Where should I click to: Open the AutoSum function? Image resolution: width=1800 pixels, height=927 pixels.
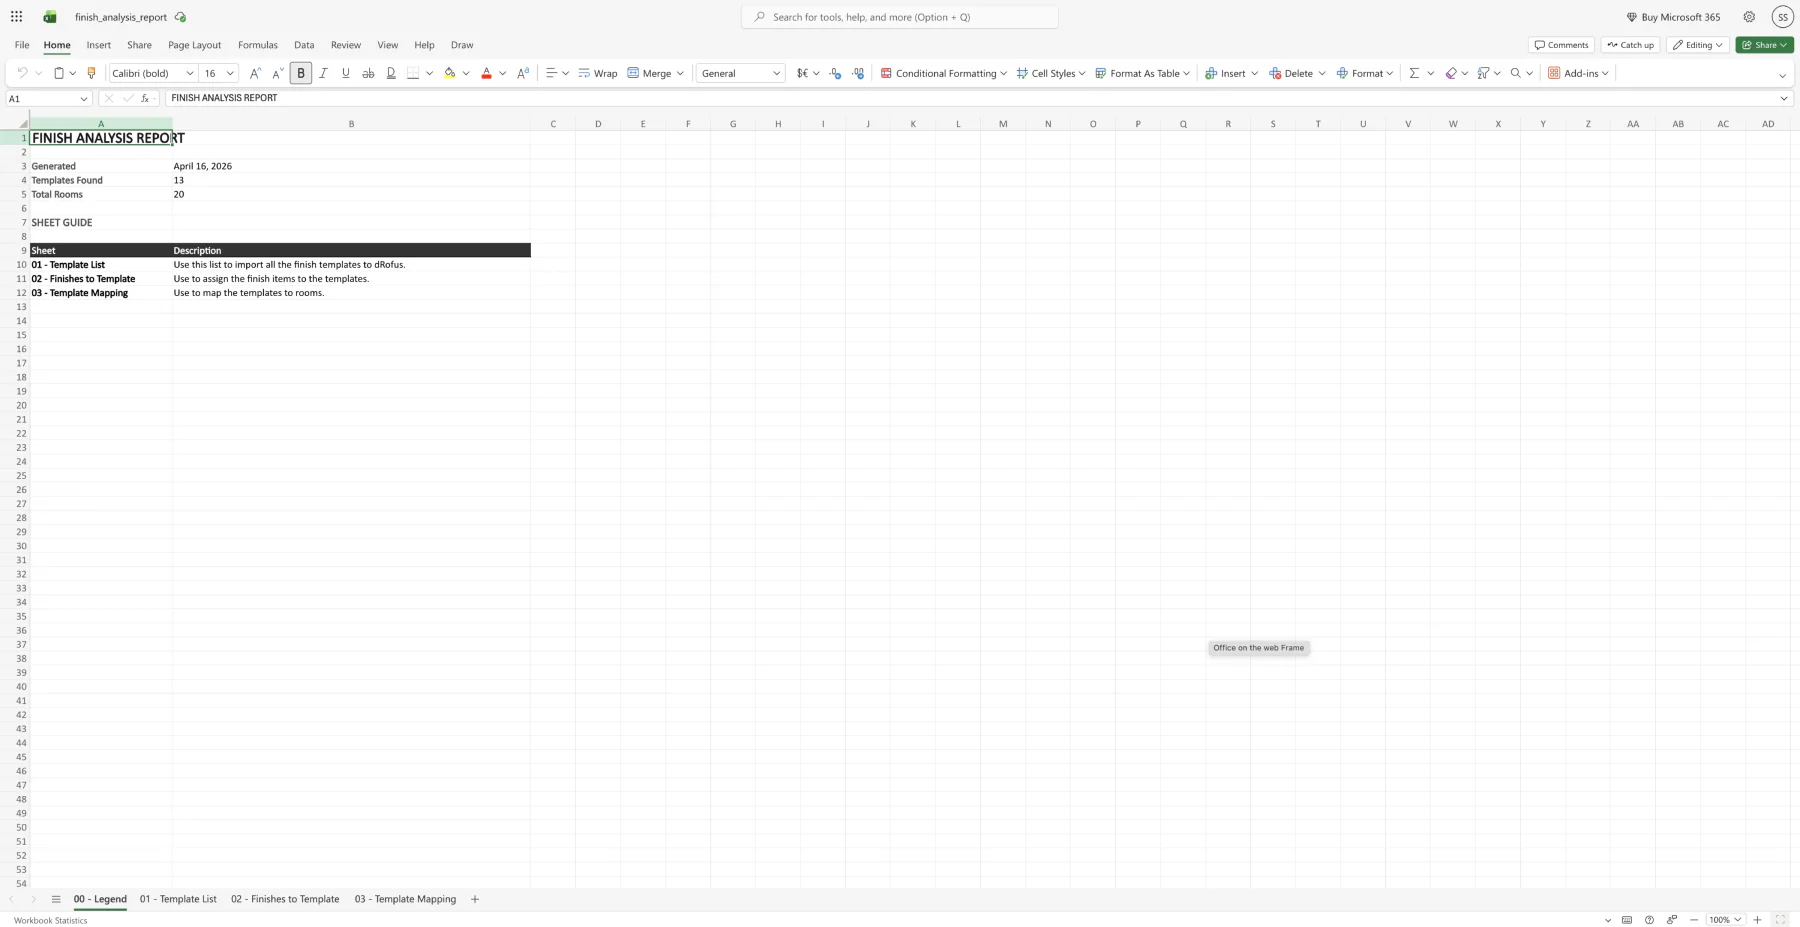[x=1414, y=72]
